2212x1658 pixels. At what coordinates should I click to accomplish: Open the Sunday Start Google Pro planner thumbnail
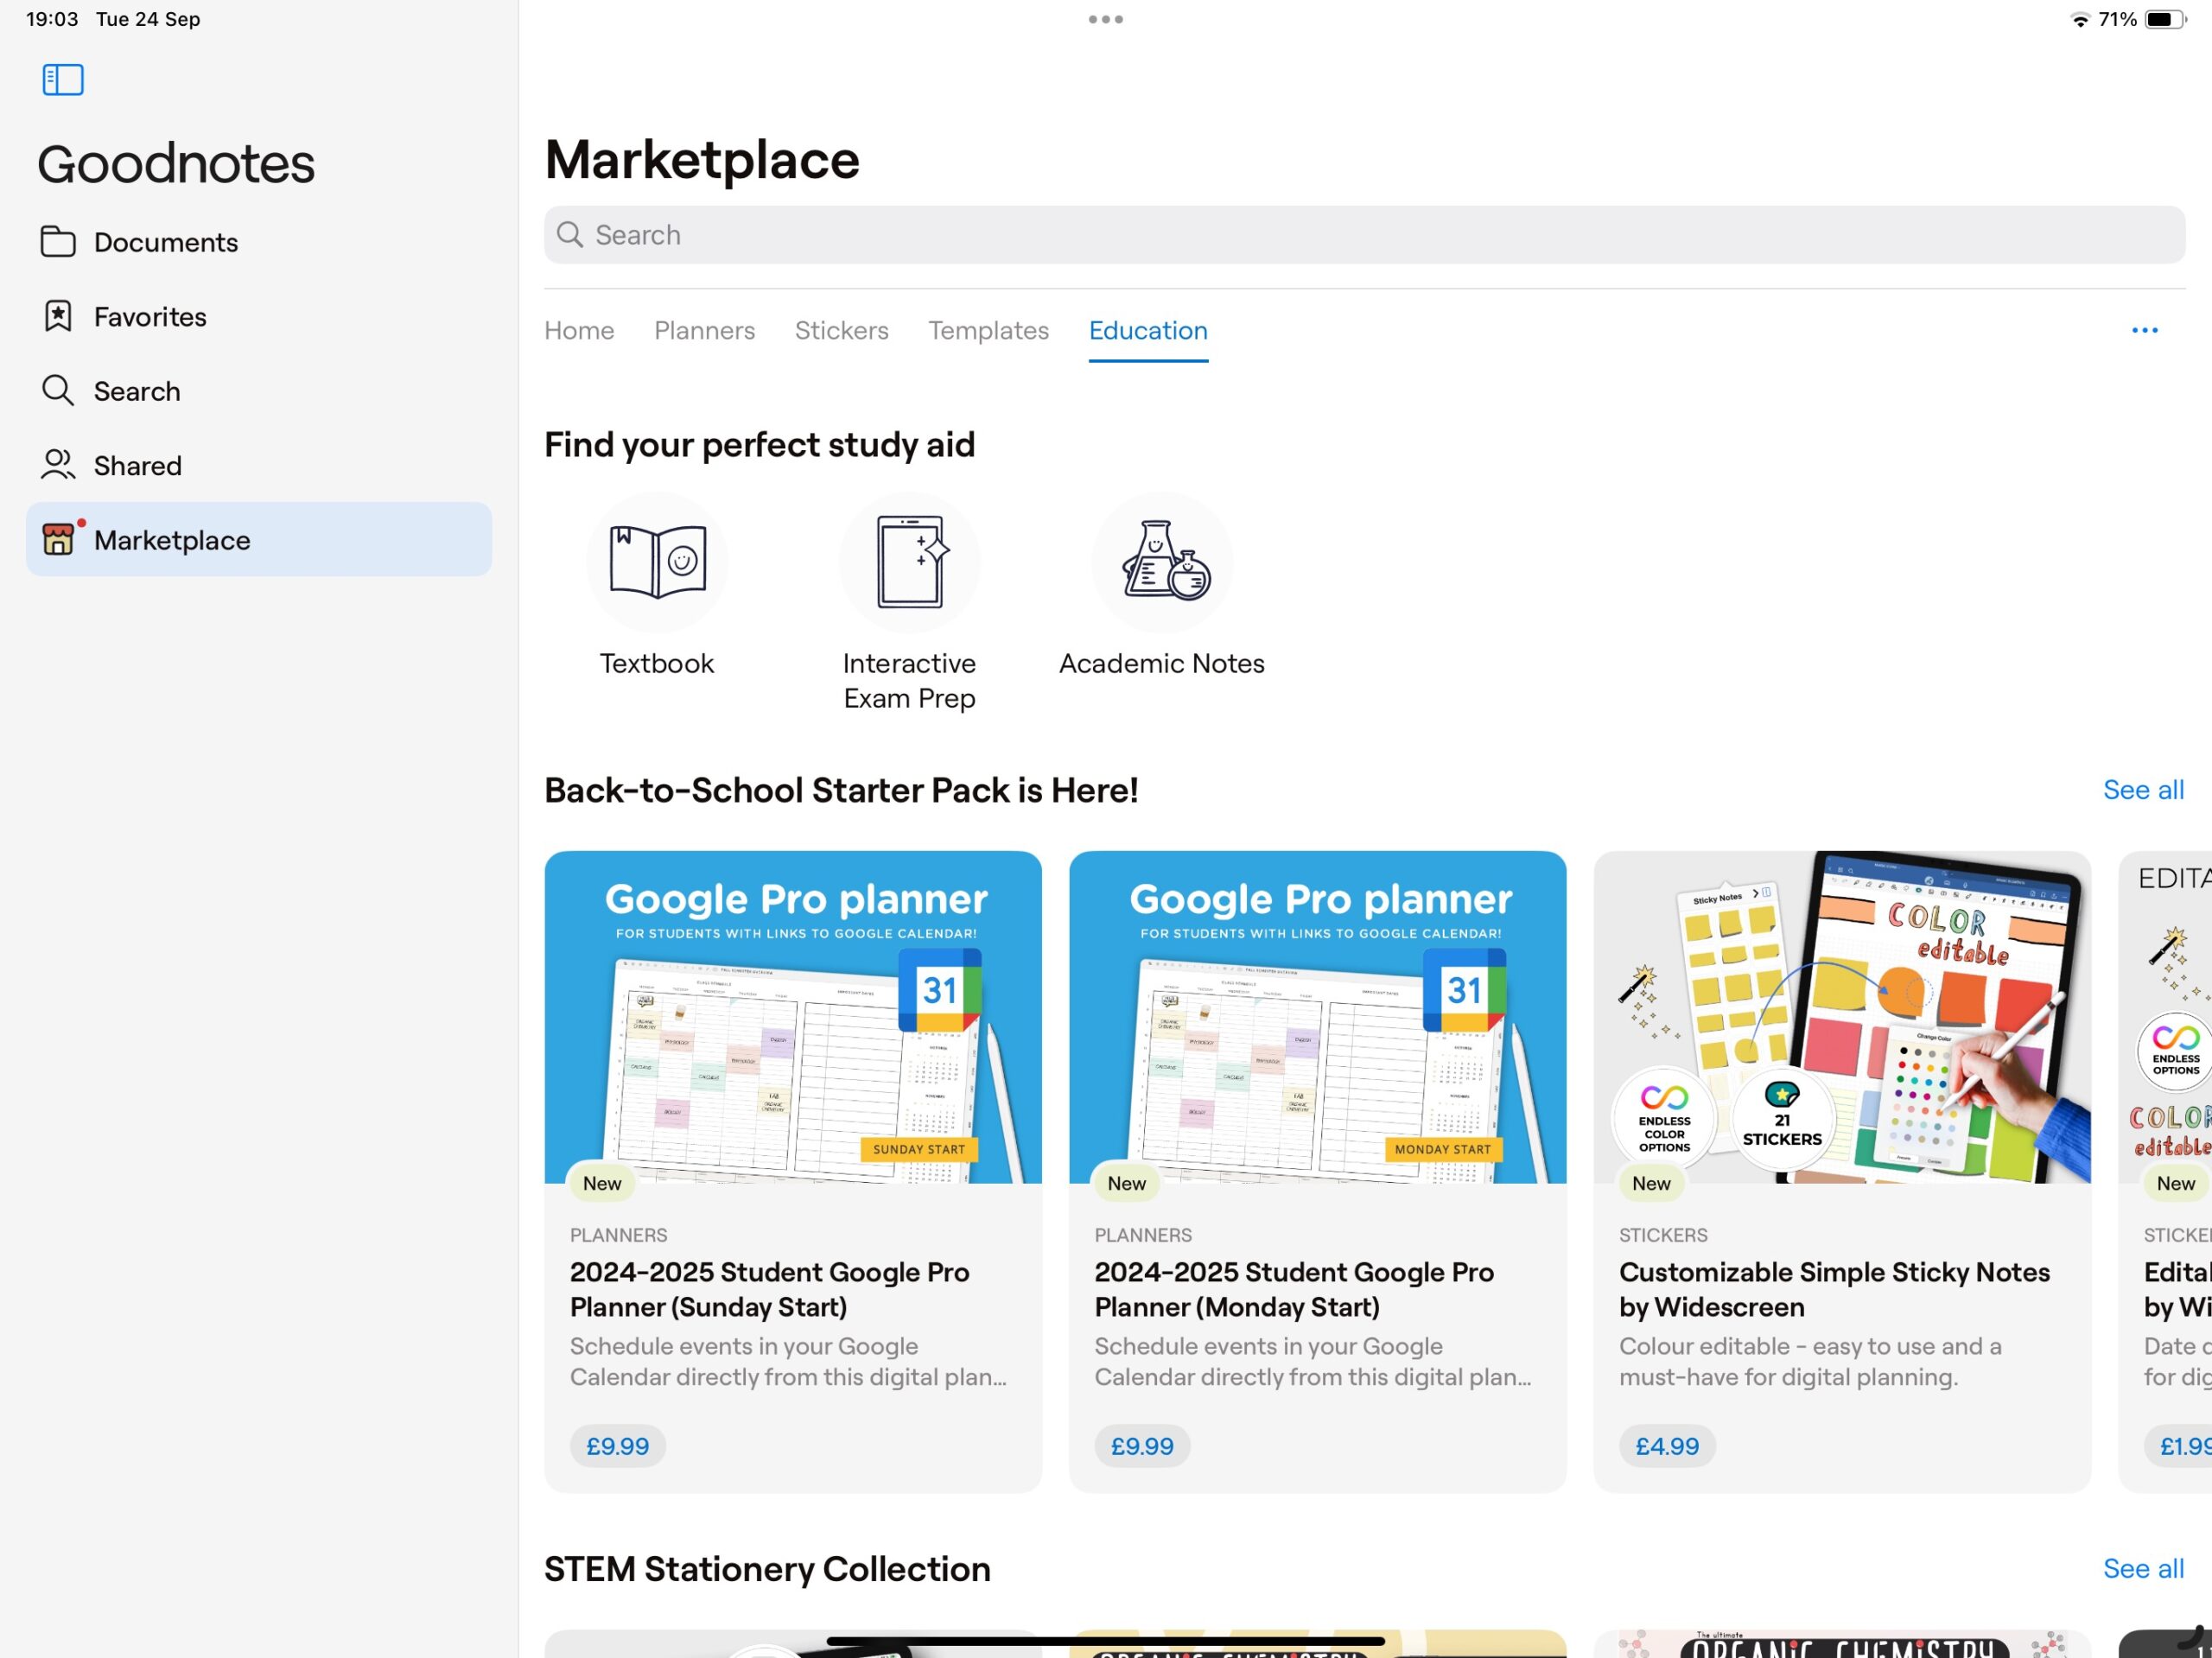tap(793, 1017)
